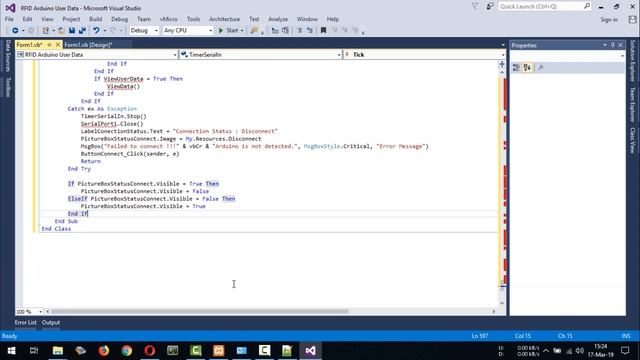Viewport: 640px width, 360px height.
Task: Open the Task View taskbar button
Action: [34, 351]
